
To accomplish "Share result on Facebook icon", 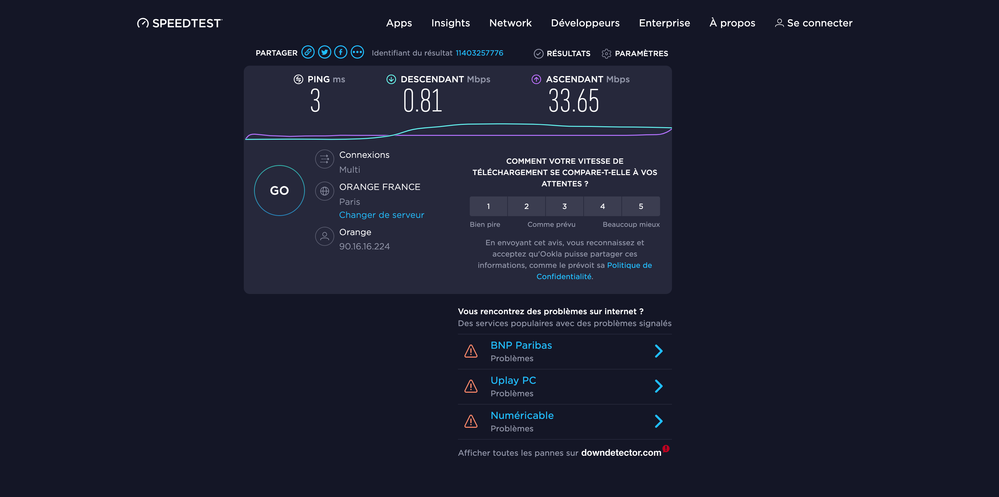I will 341,52.
